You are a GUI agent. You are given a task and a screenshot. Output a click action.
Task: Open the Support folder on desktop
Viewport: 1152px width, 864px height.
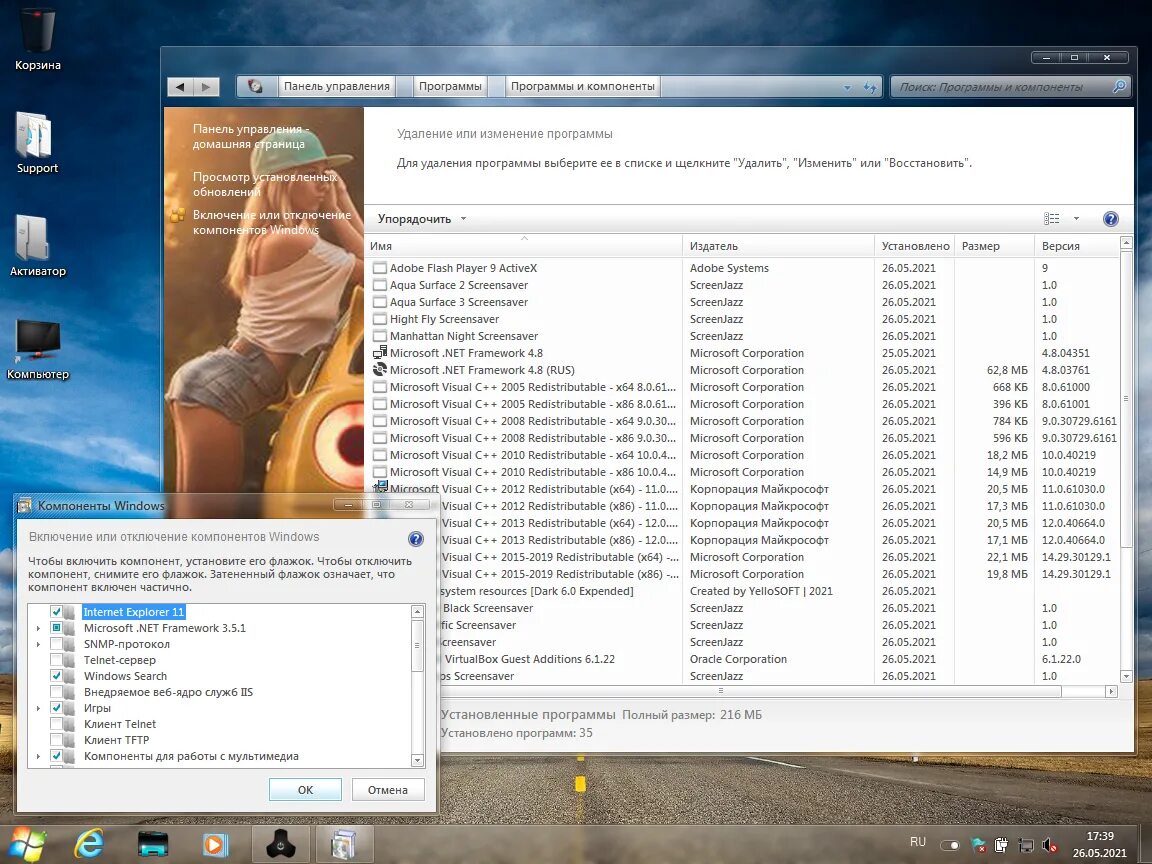(x=37, y=143)
